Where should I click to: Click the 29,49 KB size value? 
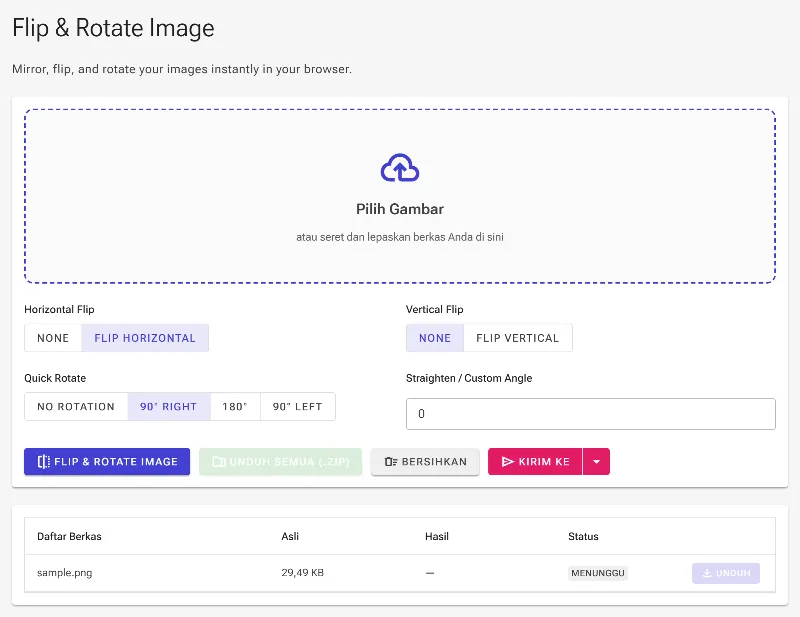[x=303, y=573]
